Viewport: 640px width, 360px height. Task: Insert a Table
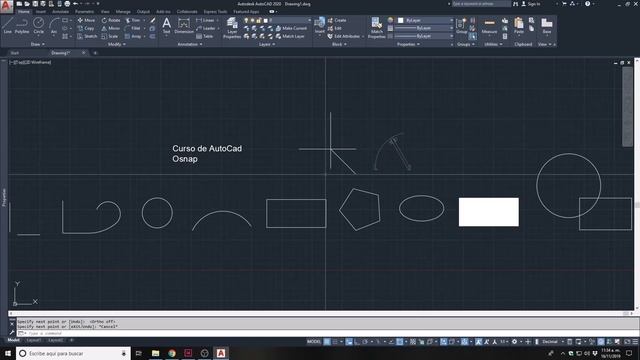point(204,36)
